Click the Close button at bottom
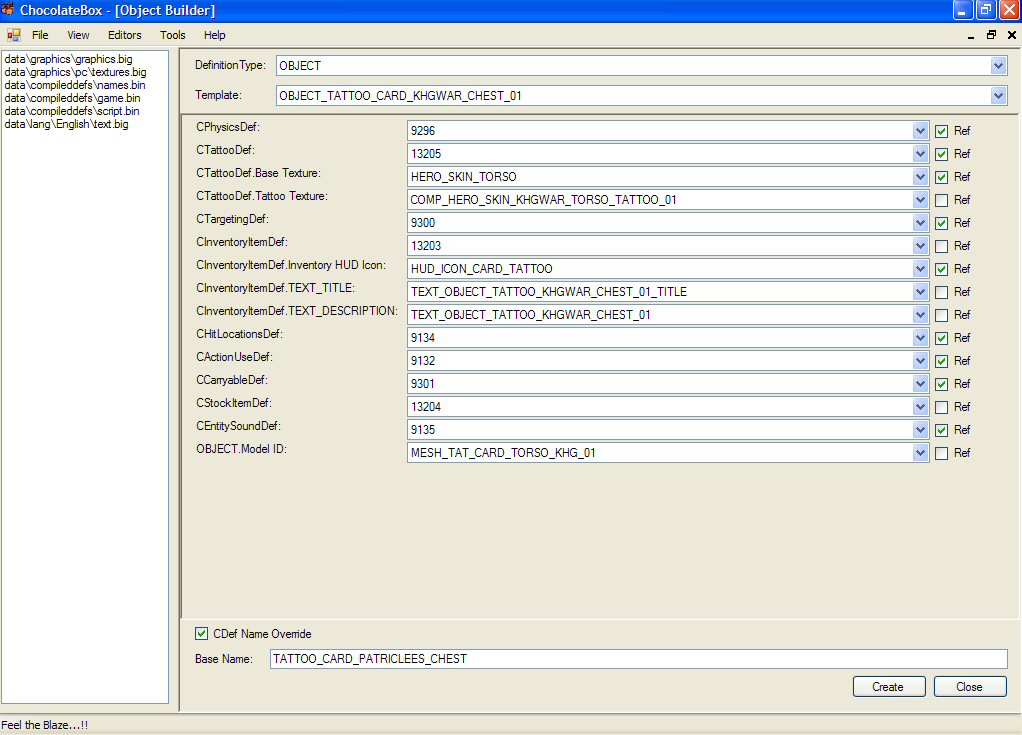 coord(969,687)
